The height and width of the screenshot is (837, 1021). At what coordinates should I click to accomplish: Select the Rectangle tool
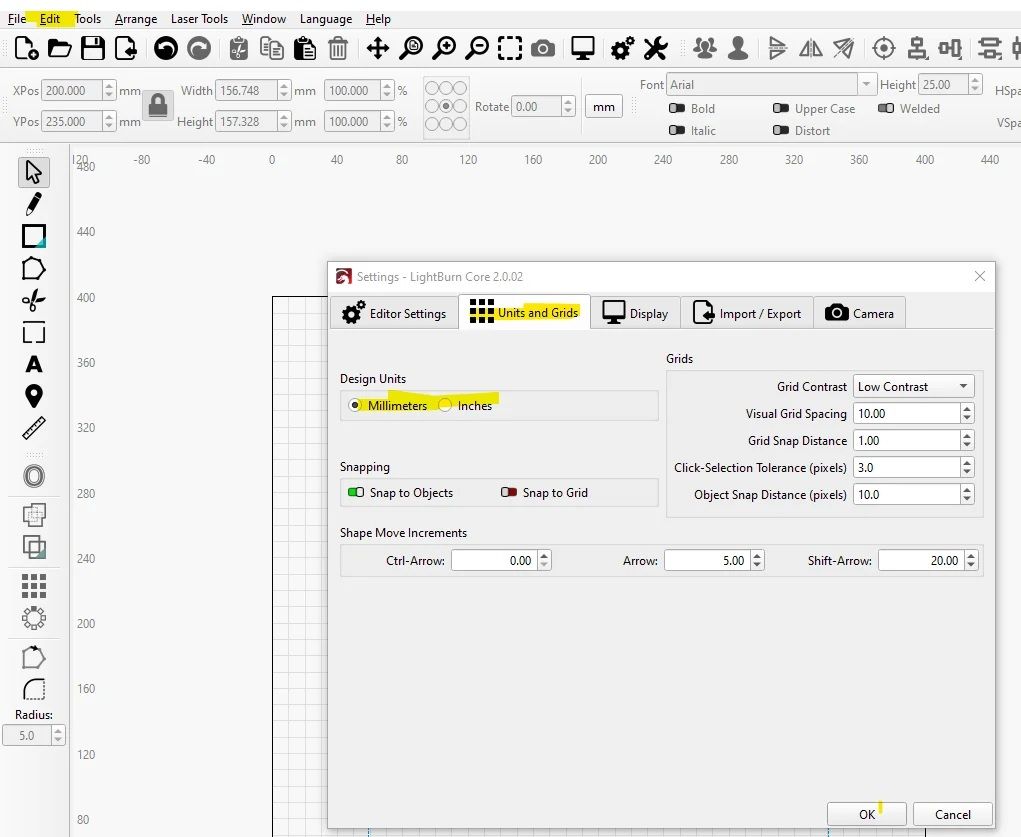(34, 236)
